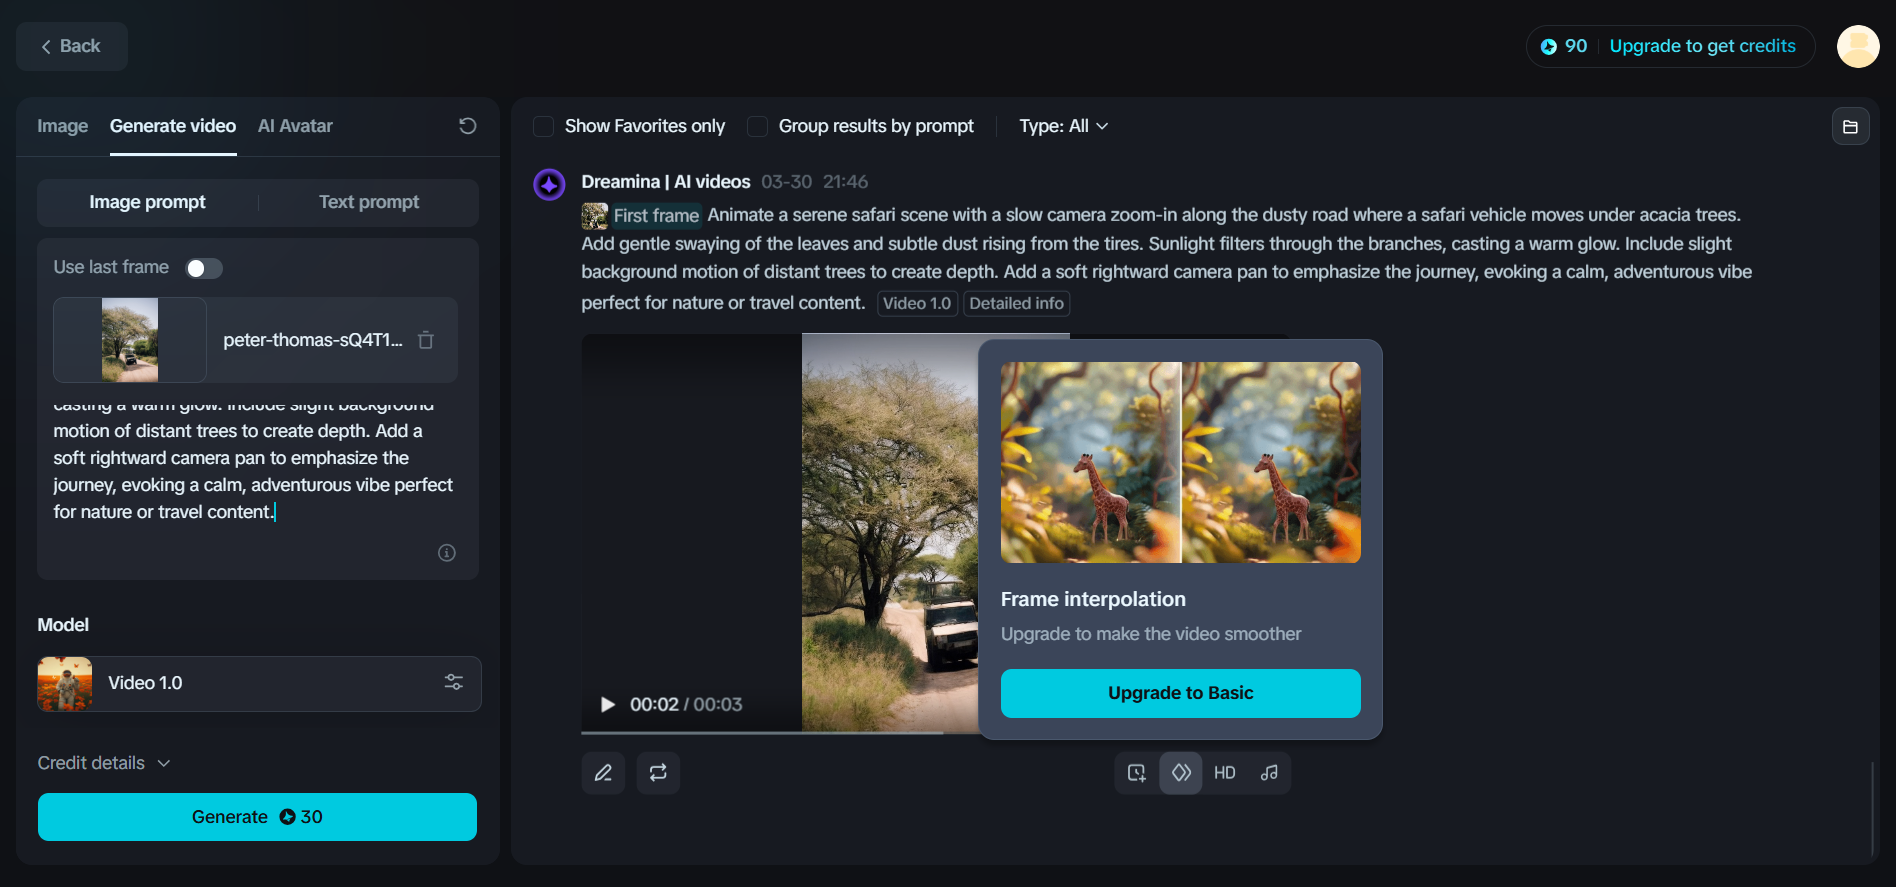
Task: Seek on the video progress bar
Action: 780,732
